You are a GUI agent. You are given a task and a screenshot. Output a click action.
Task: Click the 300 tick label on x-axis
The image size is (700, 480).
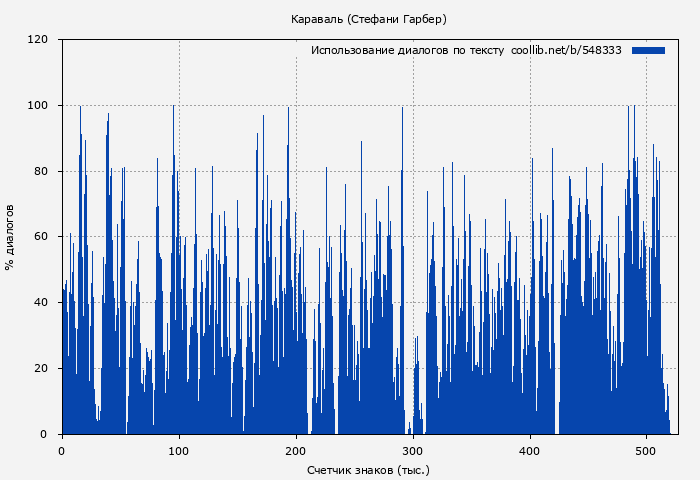[413, 450]
